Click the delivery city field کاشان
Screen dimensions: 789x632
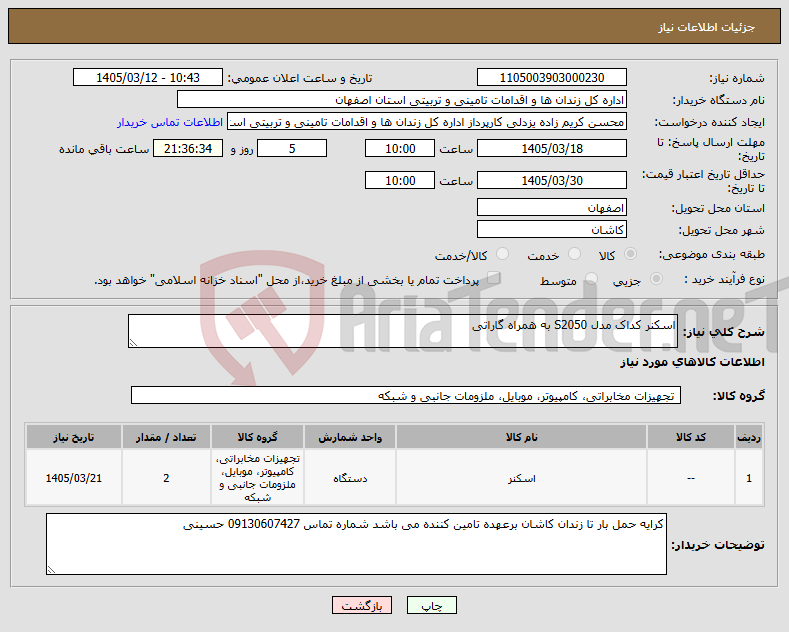[x=551, y=229]
